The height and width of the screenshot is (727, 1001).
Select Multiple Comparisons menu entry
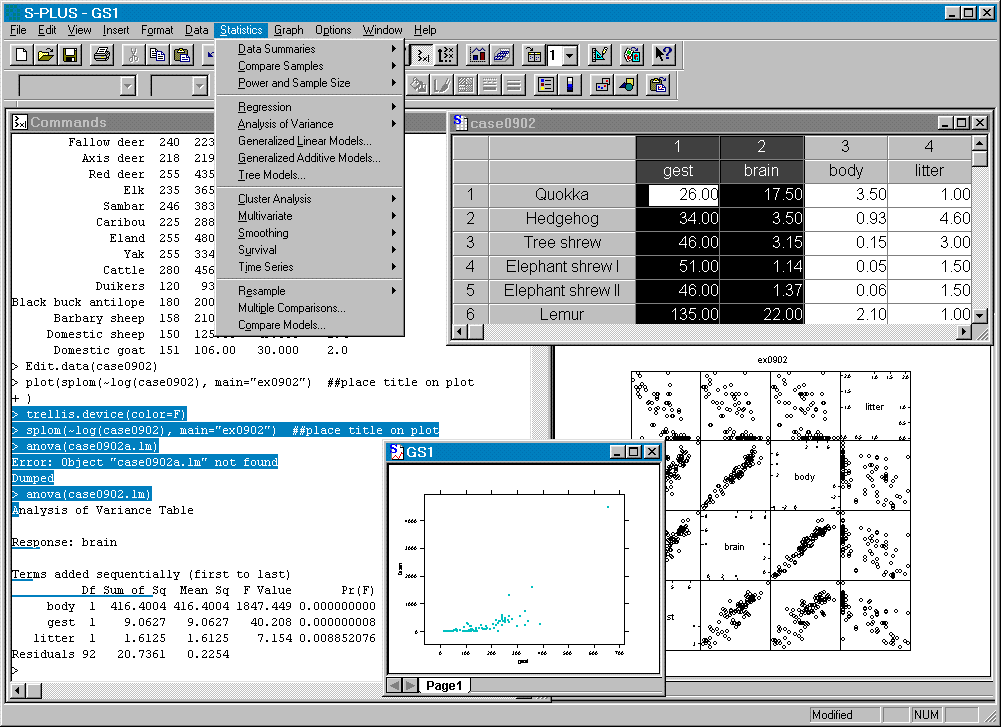310,308
